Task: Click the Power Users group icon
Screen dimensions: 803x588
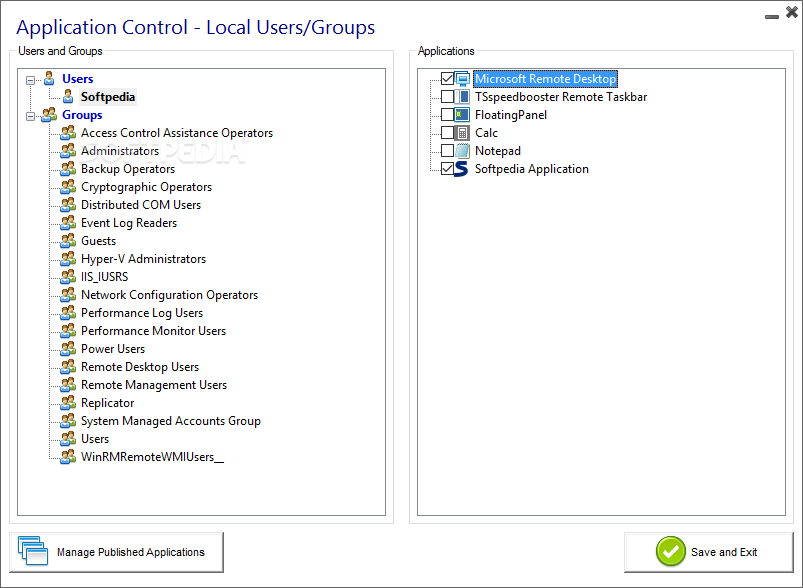Action: click(x=68, y=349)
